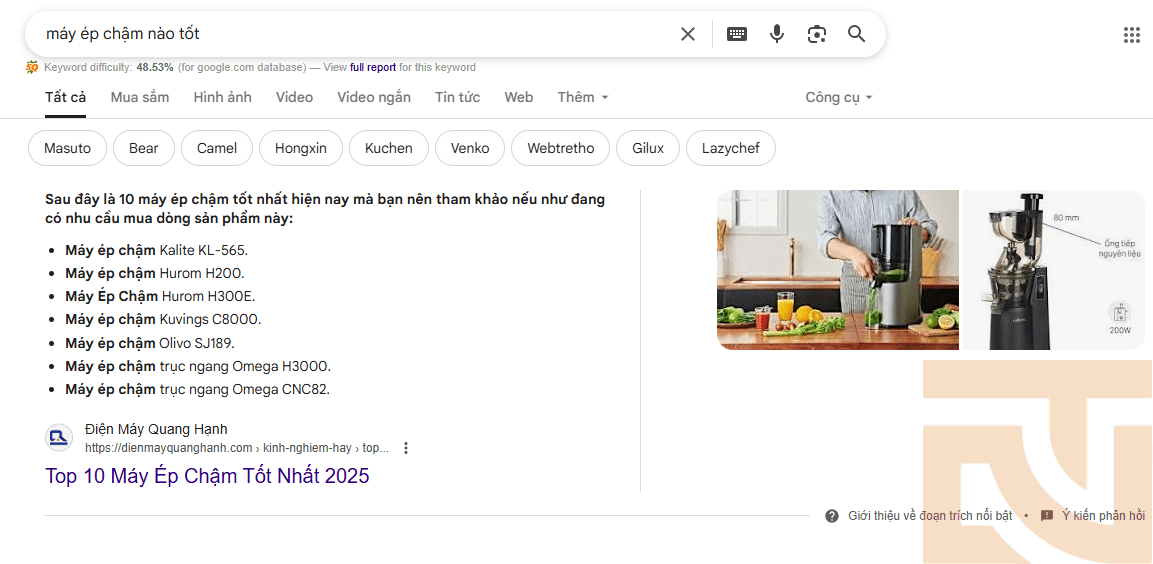
Task: Submit search with the magnifying glass icon
Action: click(857, 34)
